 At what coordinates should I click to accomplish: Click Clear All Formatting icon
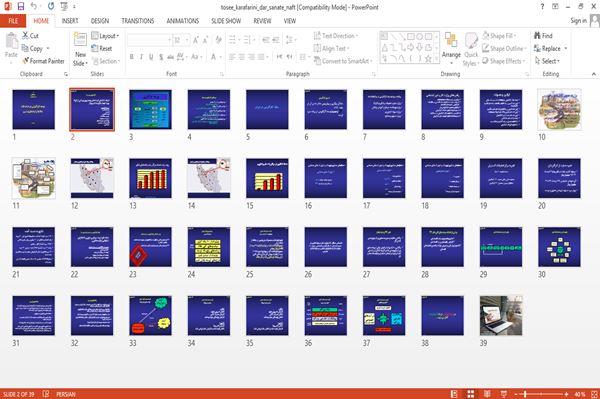point(218,40)
